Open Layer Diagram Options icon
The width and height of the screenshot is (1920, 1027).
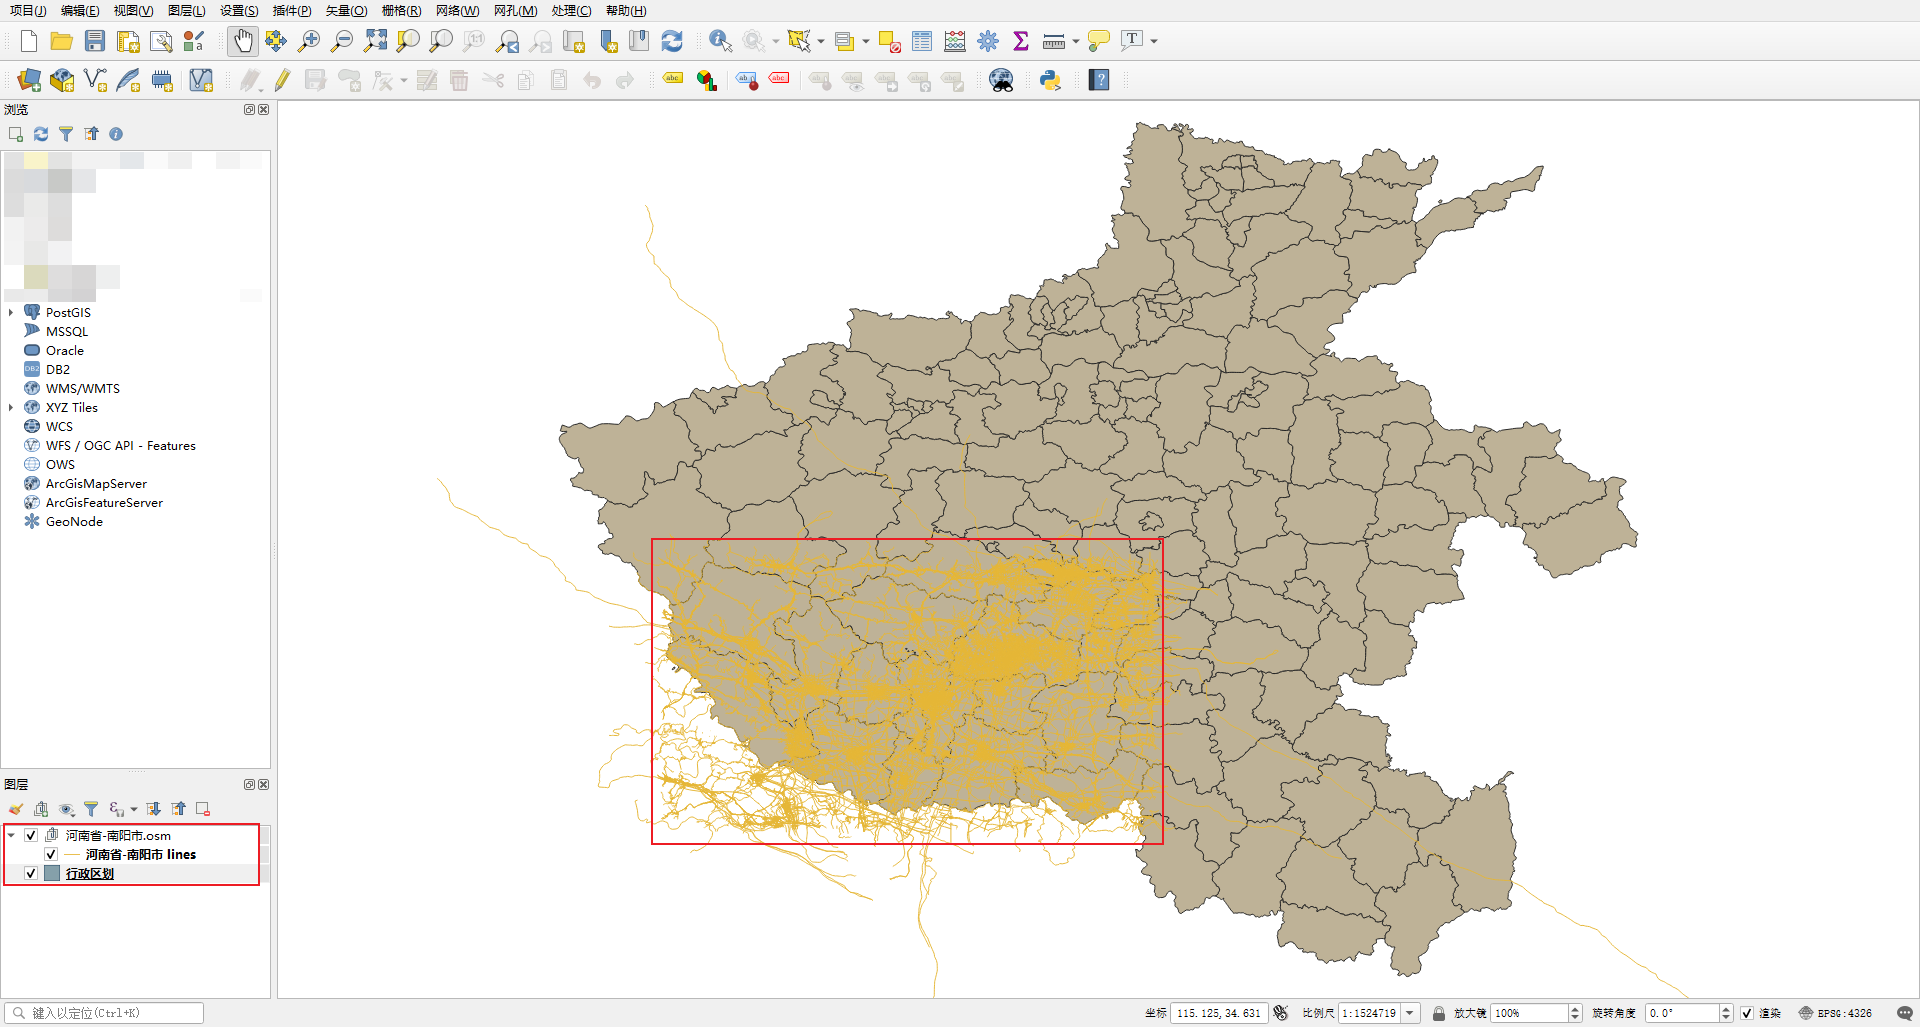coord(707,80)
